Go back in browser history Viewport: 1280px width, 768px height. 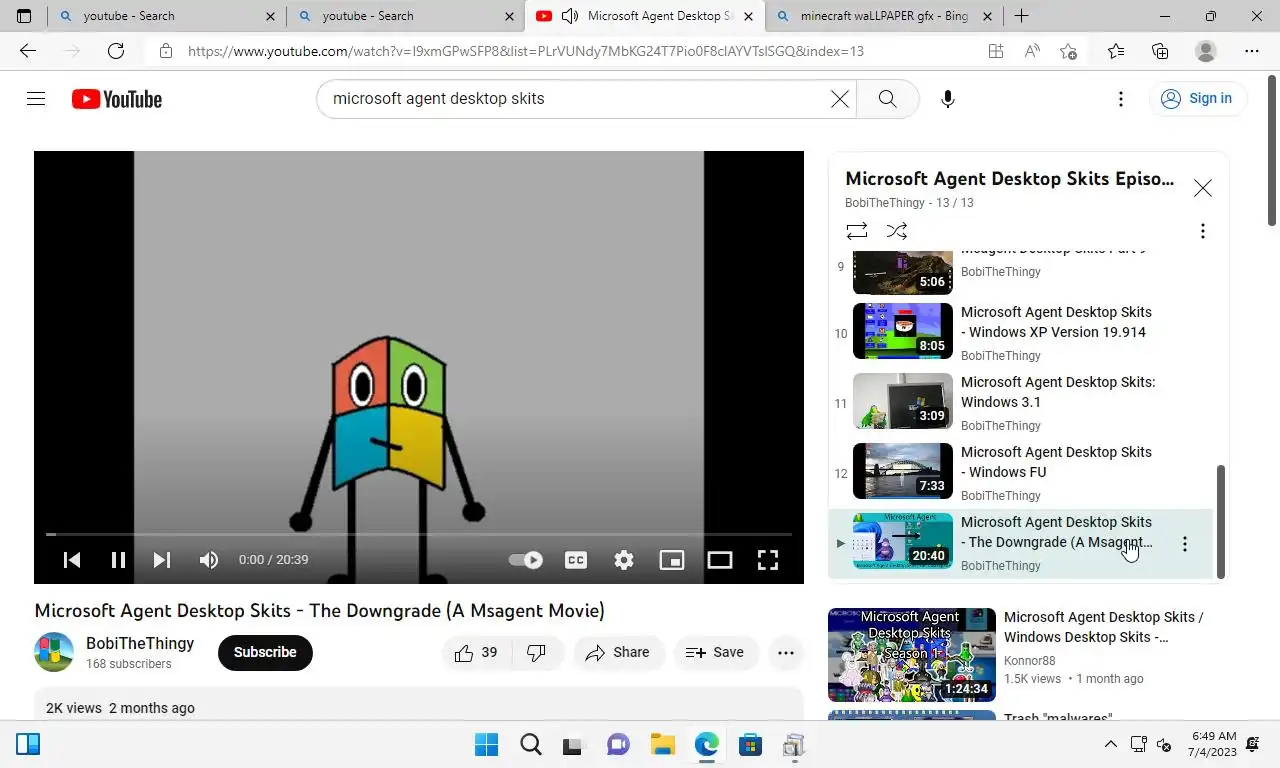(x=28, y=51)
